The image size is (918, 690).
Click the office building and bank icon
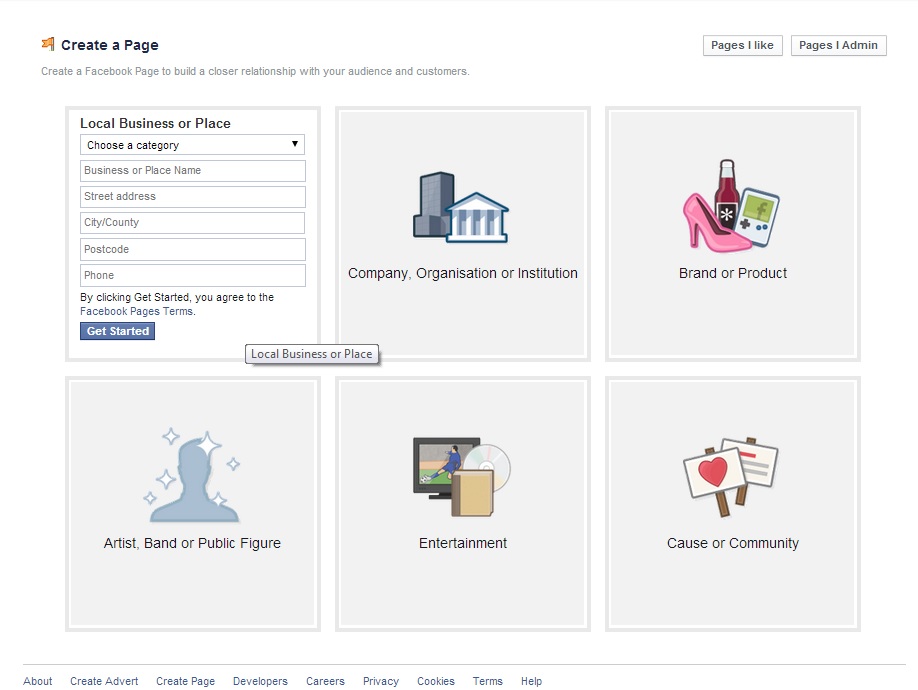pyautogui.click(x=461, y=207)
